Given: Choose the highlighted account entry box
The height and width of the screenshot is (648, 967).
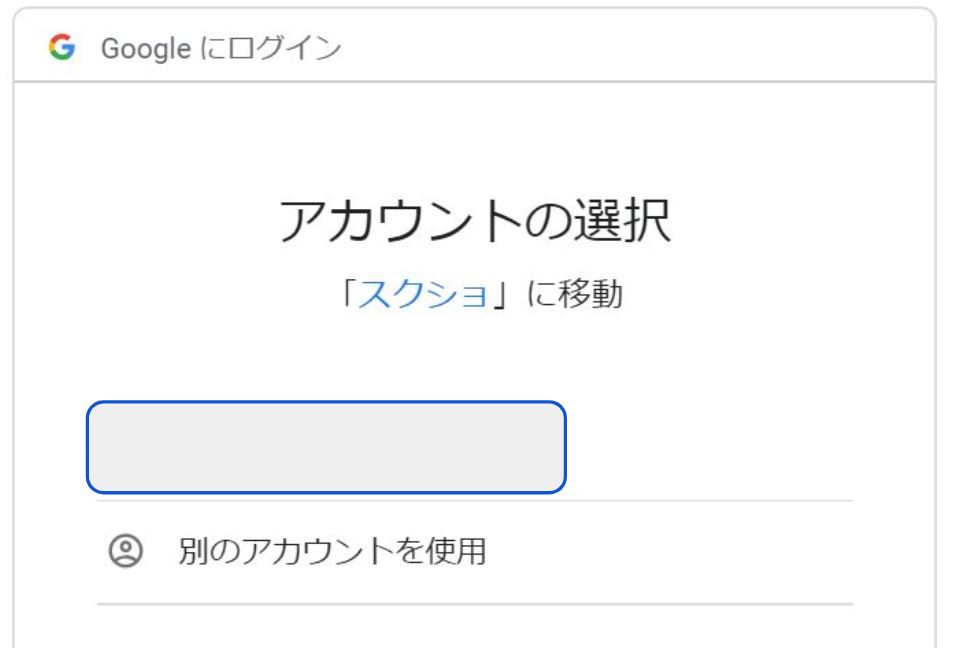Looking at the screenshot, I should [326, 447].
